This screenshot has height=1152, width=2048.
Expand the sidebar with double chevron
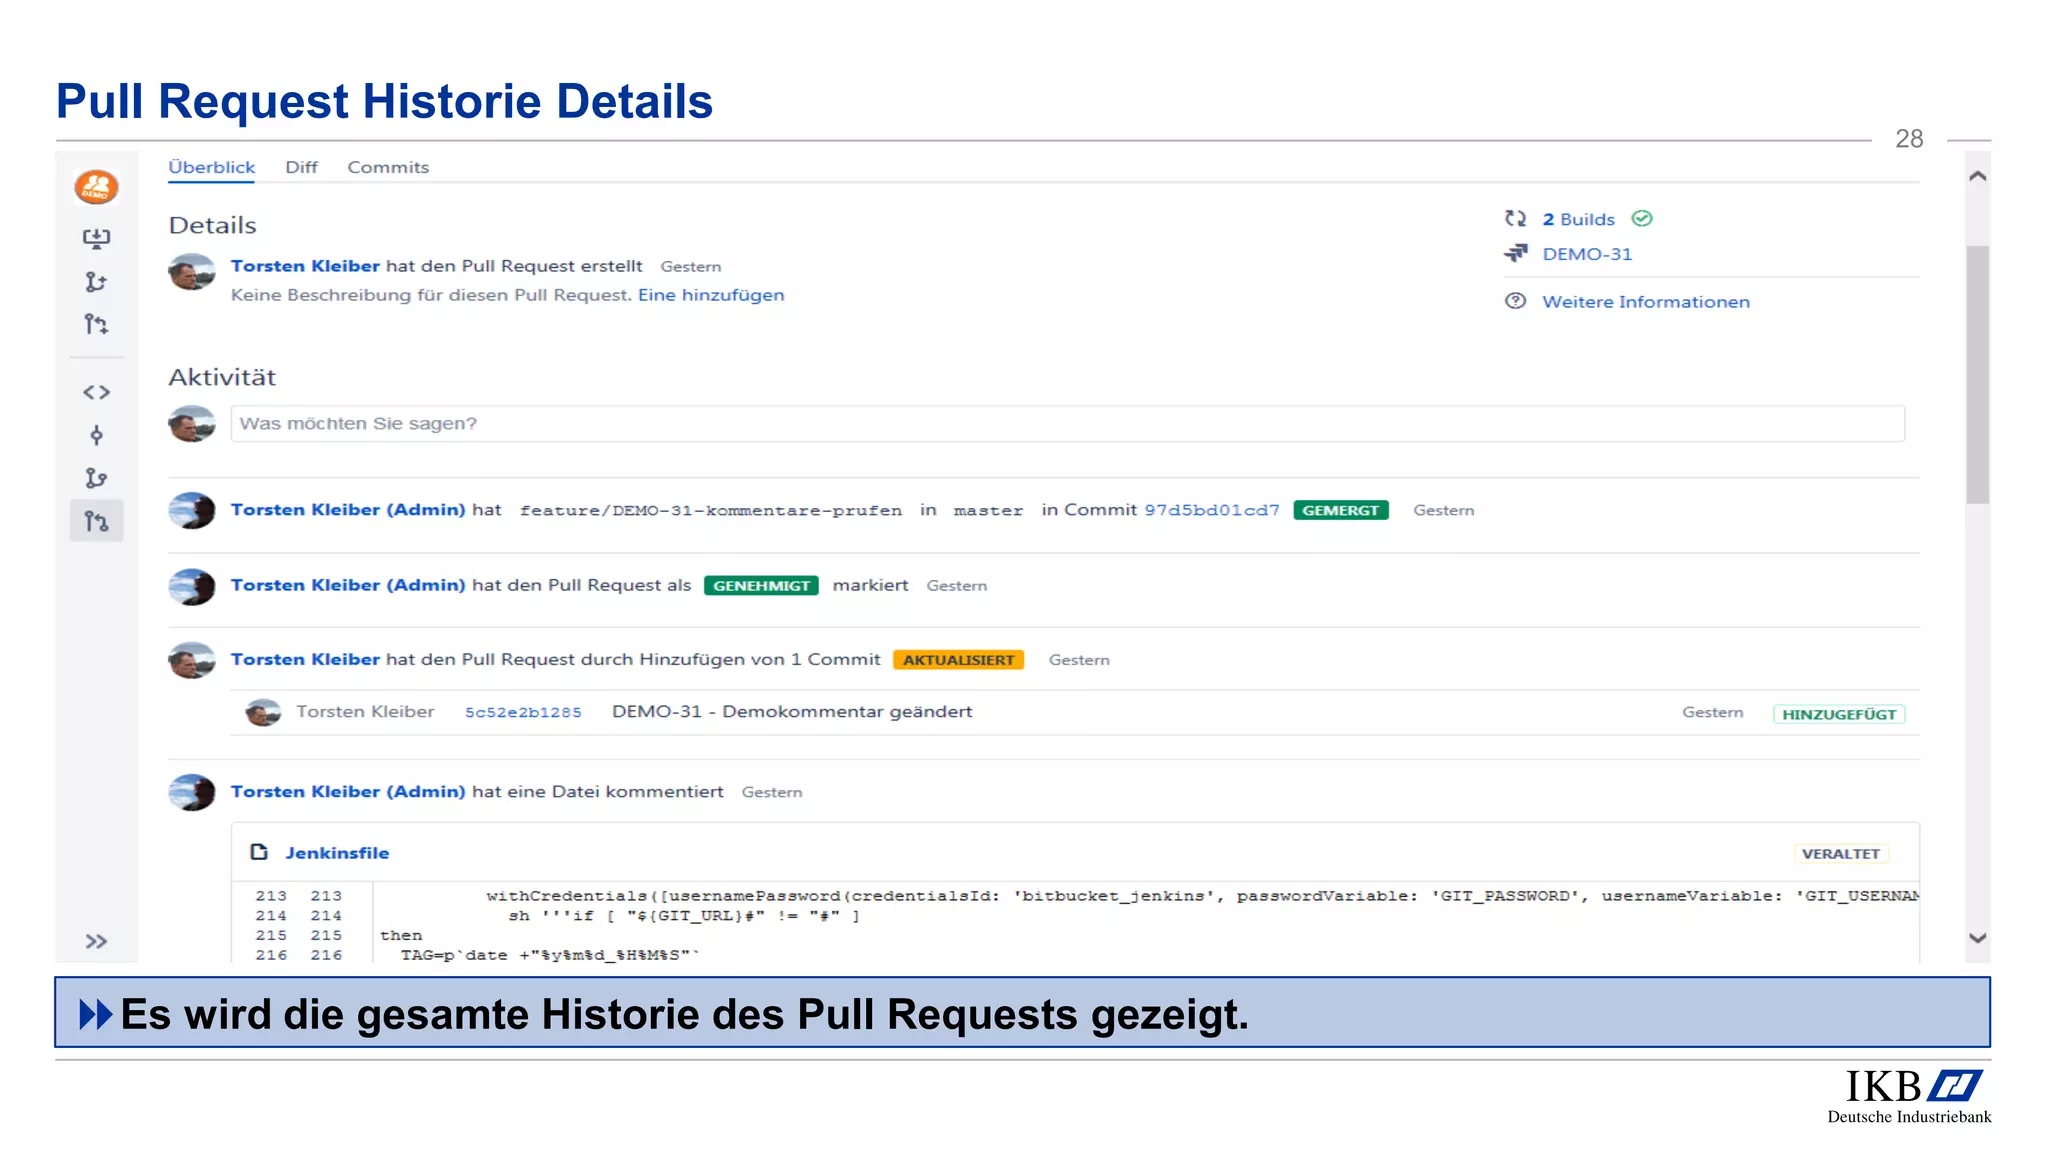point(96,941)
